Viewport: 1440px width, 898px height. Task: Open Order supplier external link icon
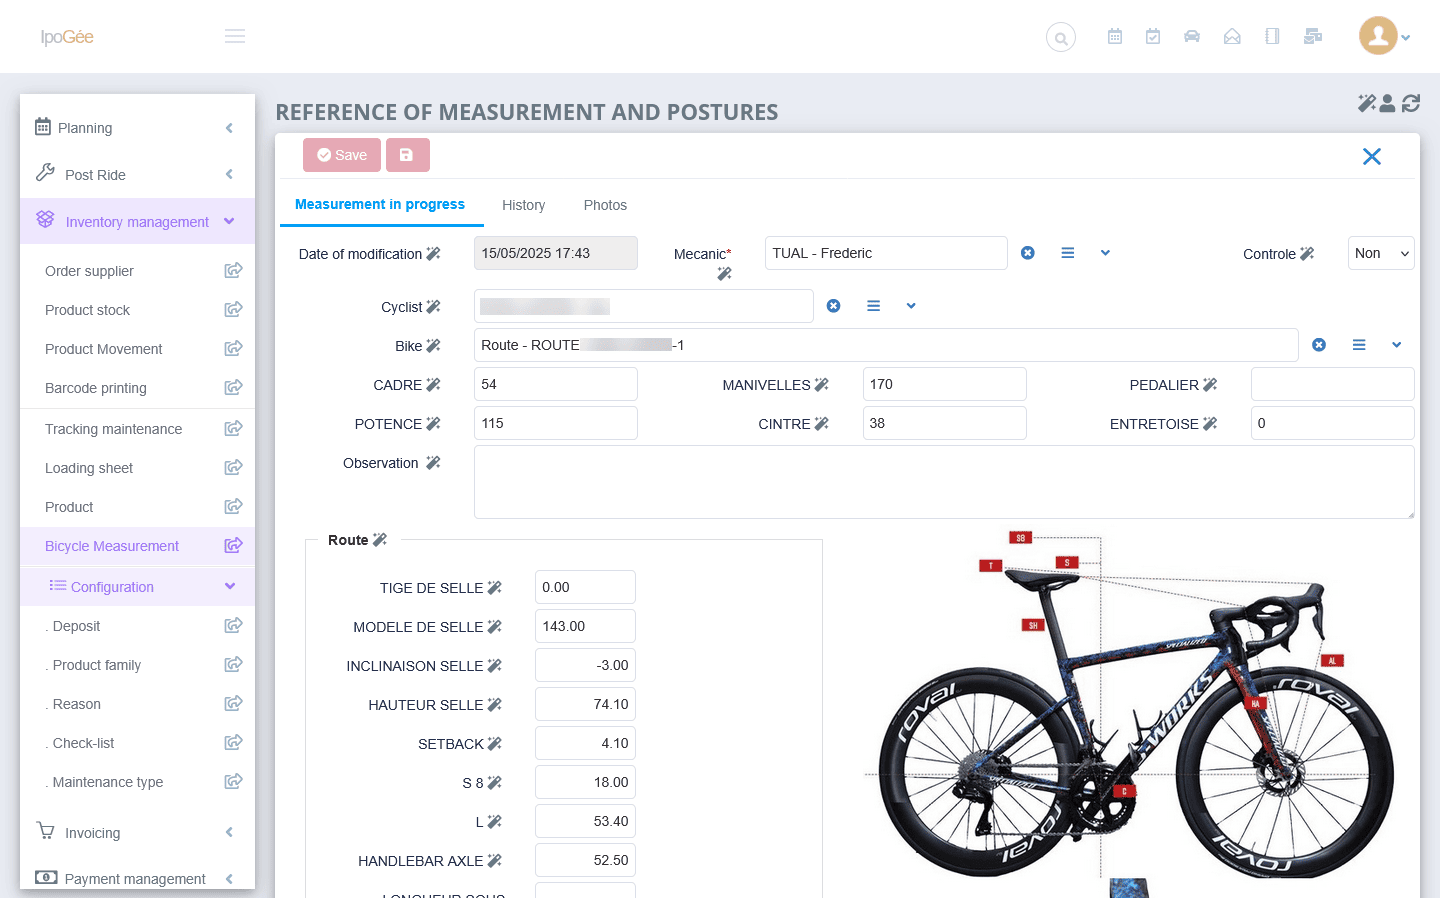[233, 270]
